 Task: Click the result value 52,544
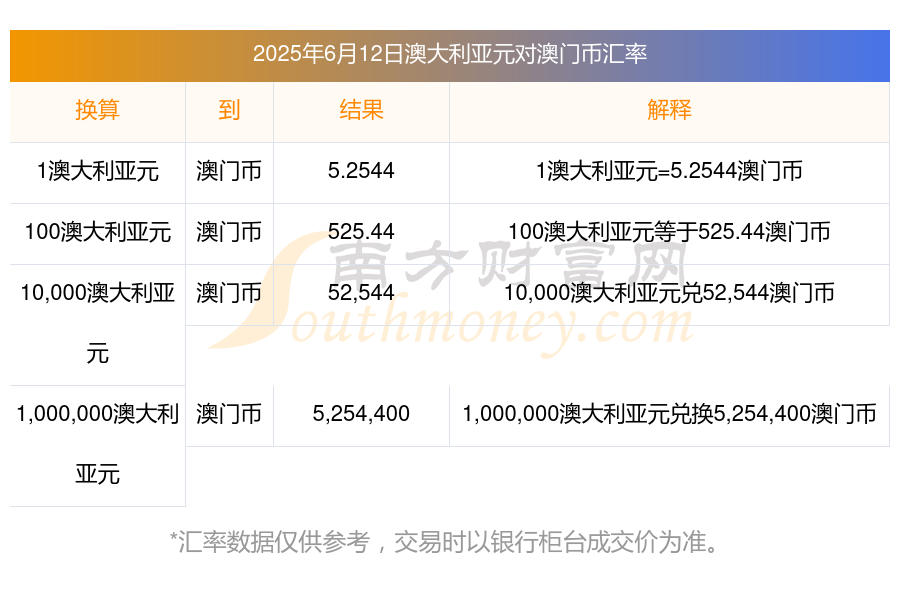pos(361,293)
